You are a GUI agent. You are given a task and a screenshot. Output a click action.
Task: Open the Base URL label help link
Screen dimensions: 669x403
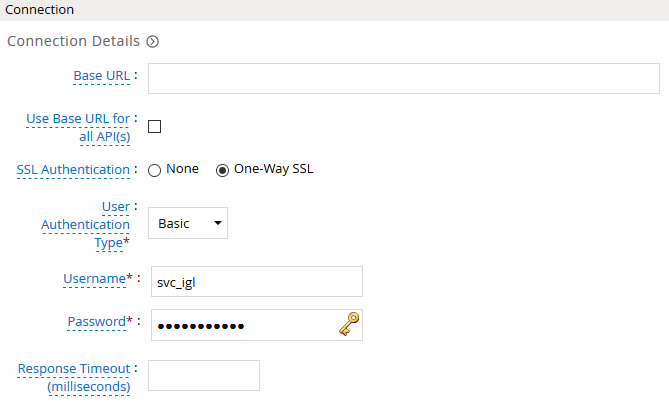(x=102, y=75)
